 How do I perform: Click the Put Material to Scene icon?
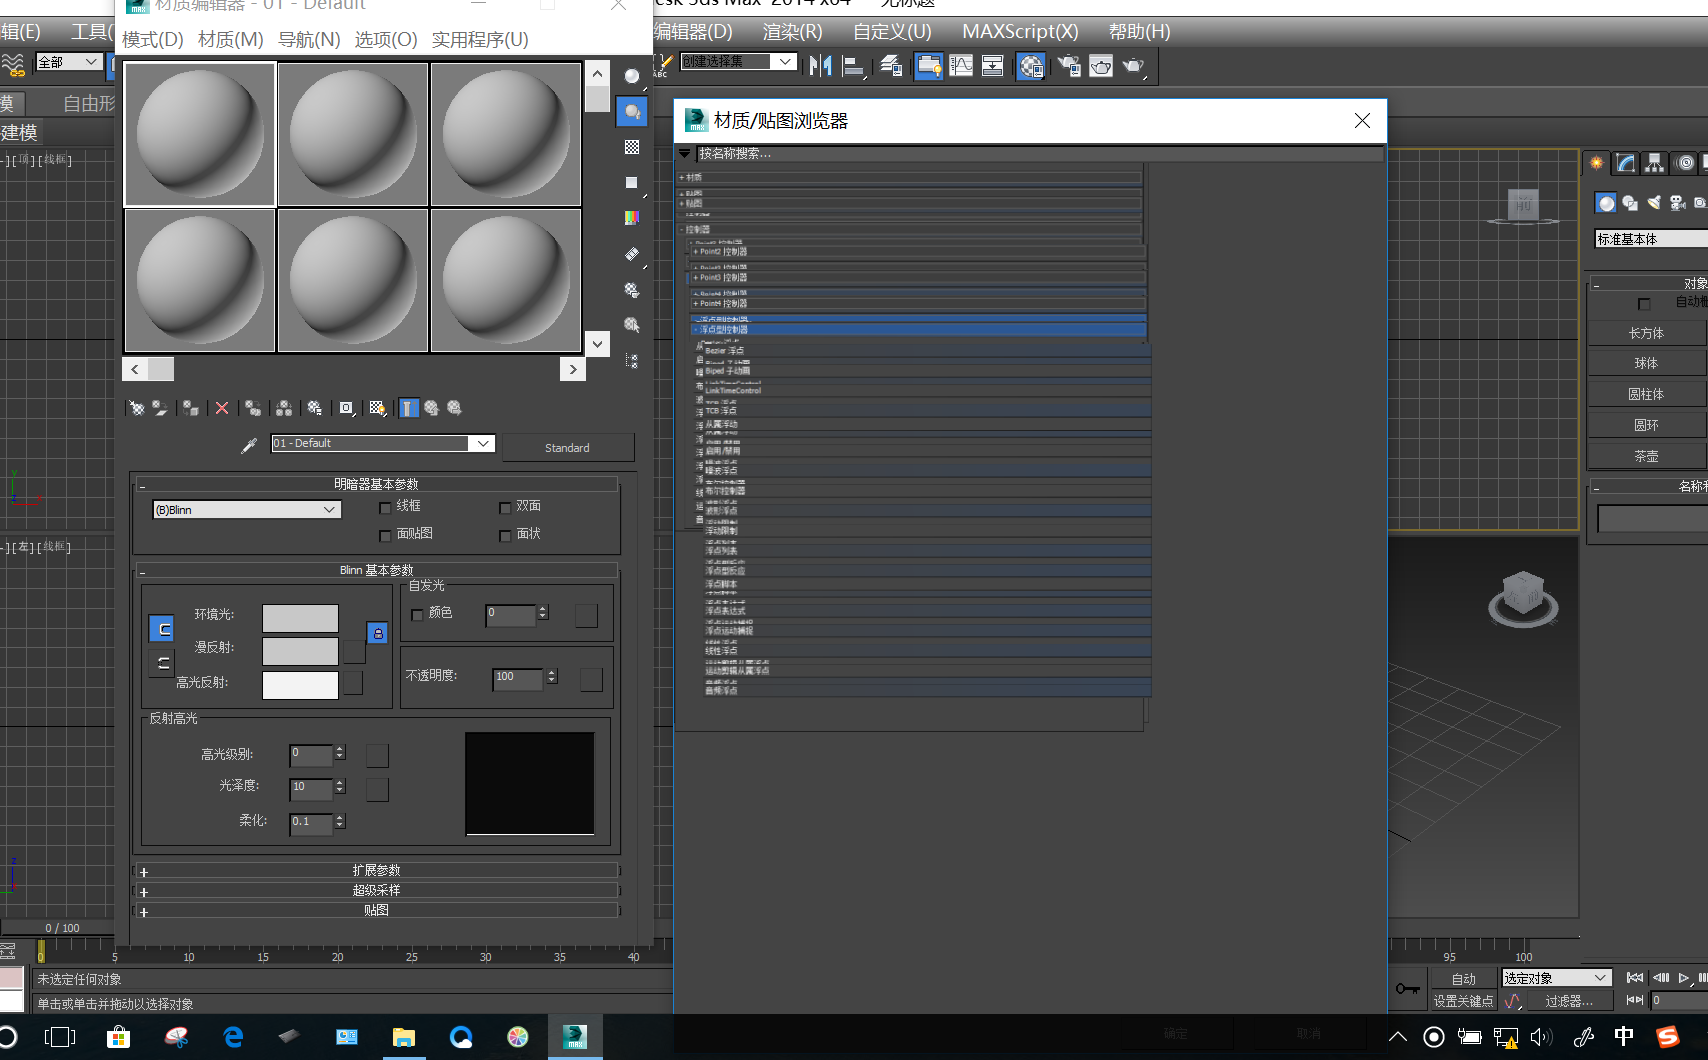click(160, 408)
